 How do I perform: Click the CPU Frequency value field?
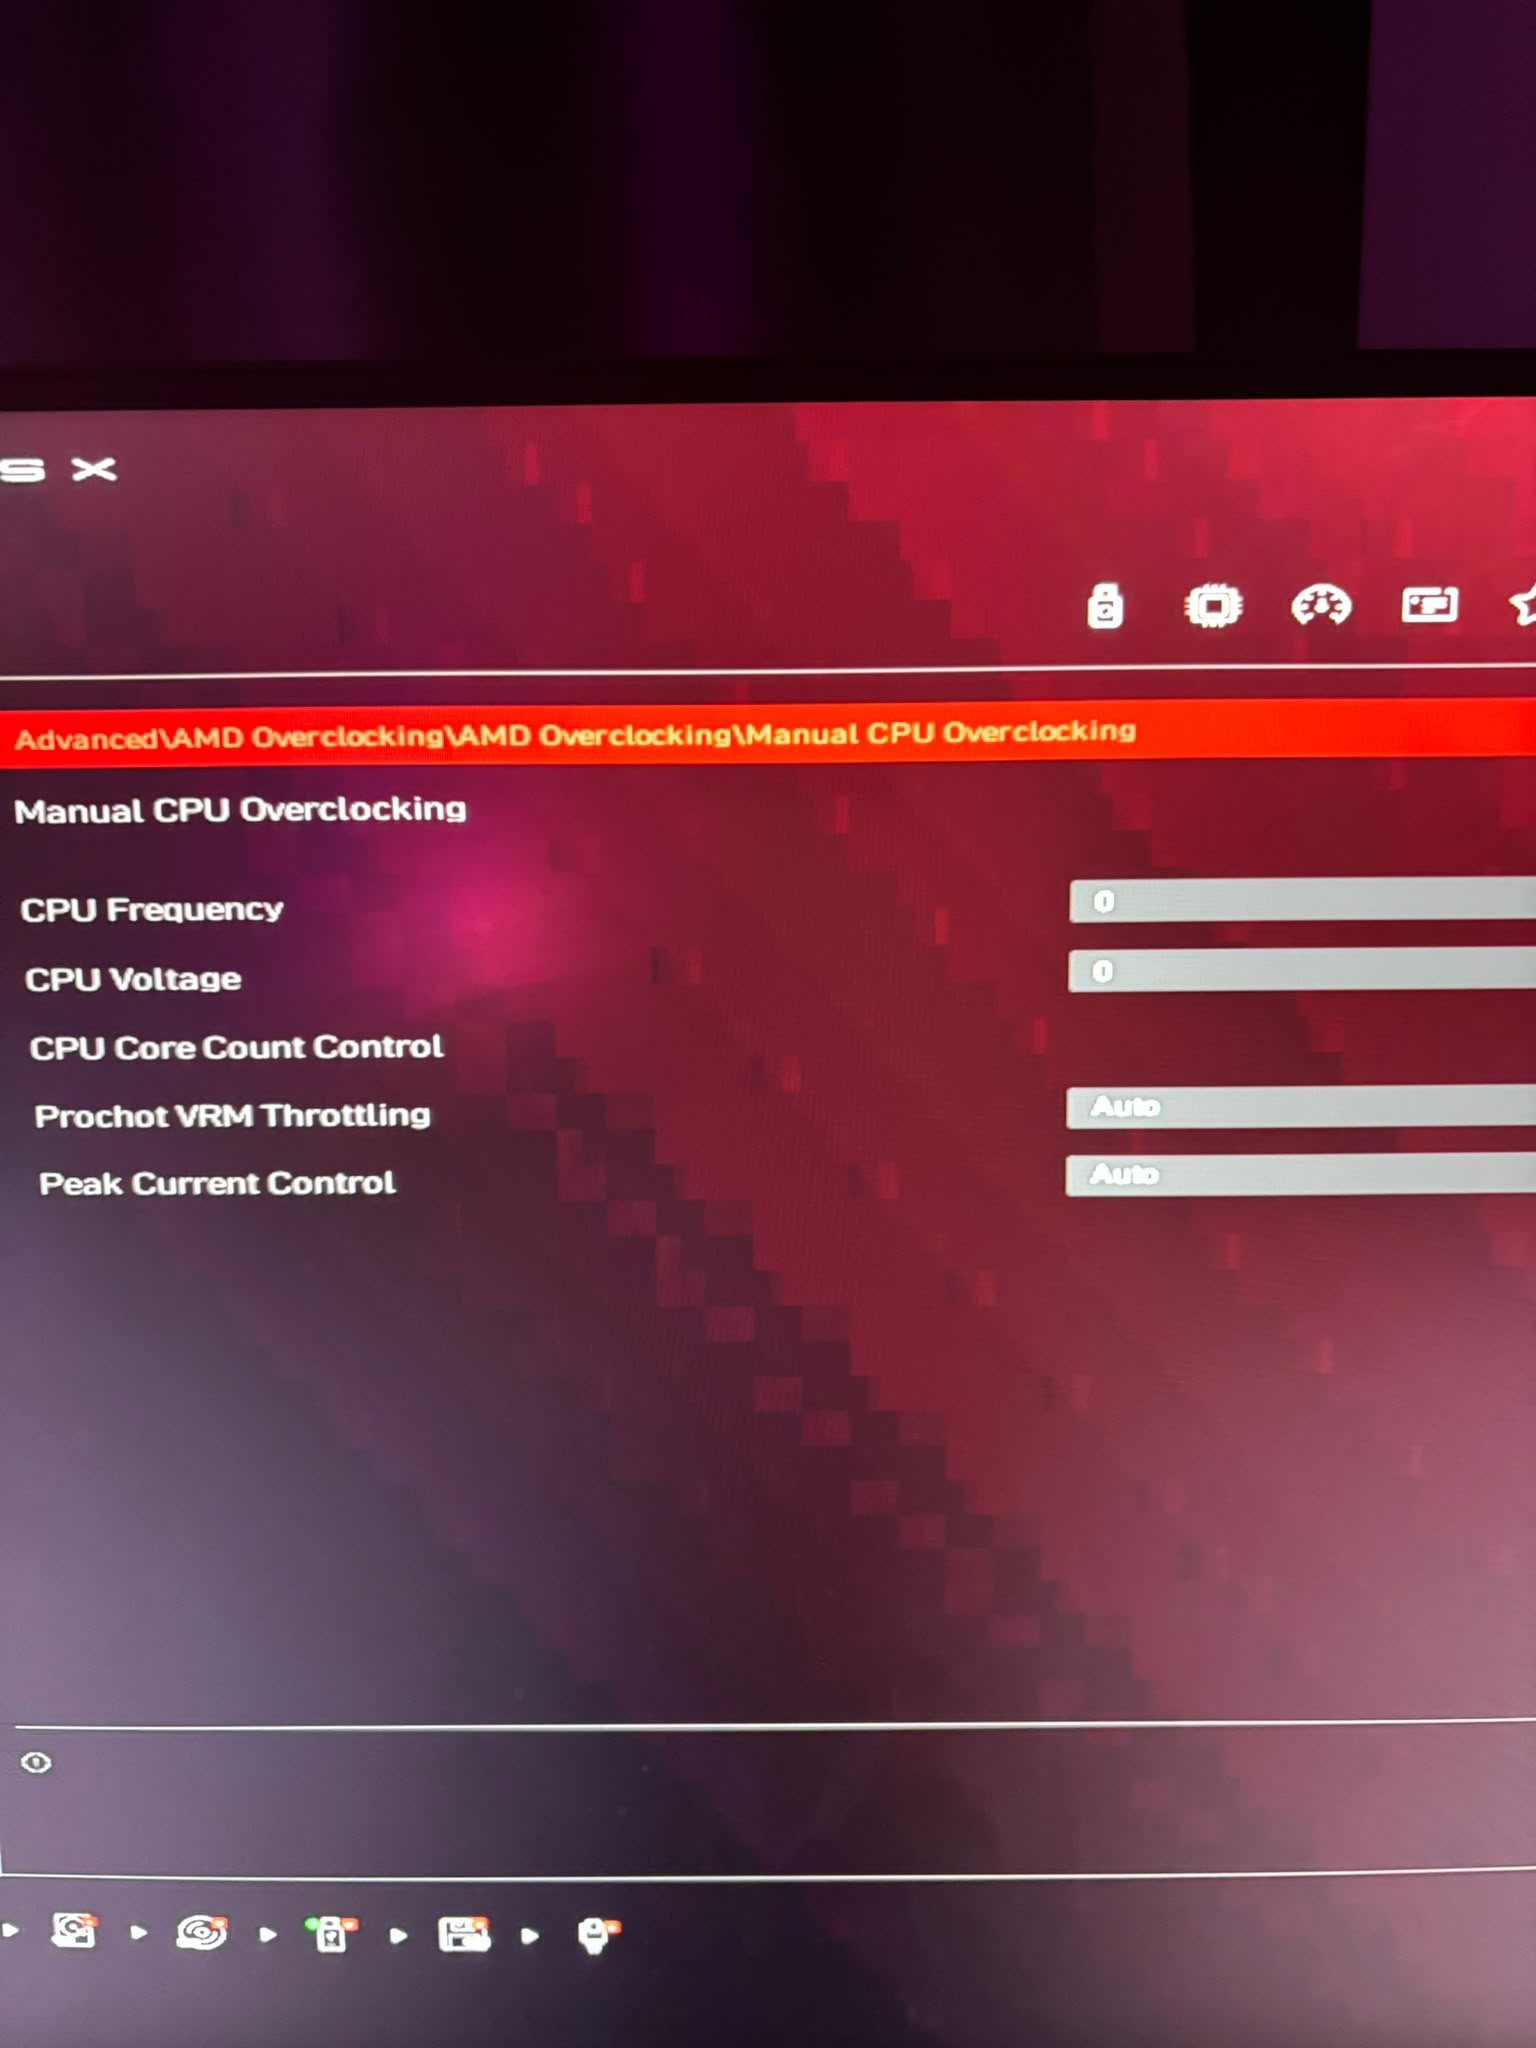click(x=1302, y=900)
